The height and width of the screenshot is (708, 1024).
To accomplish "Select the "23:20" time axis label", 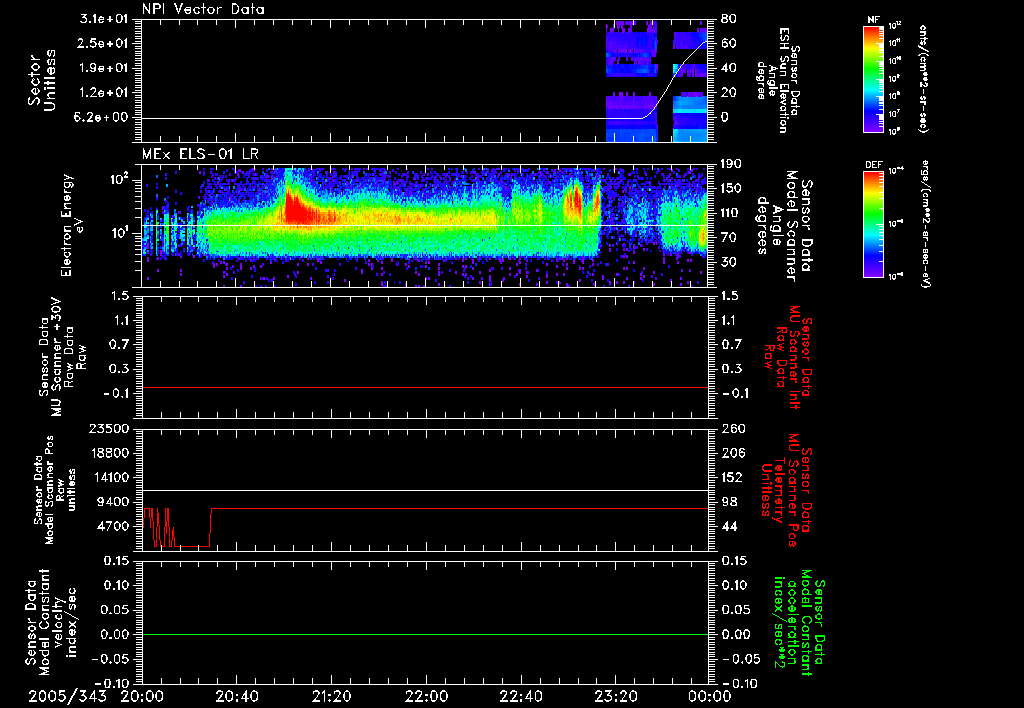I will click(x=615, y=696).
